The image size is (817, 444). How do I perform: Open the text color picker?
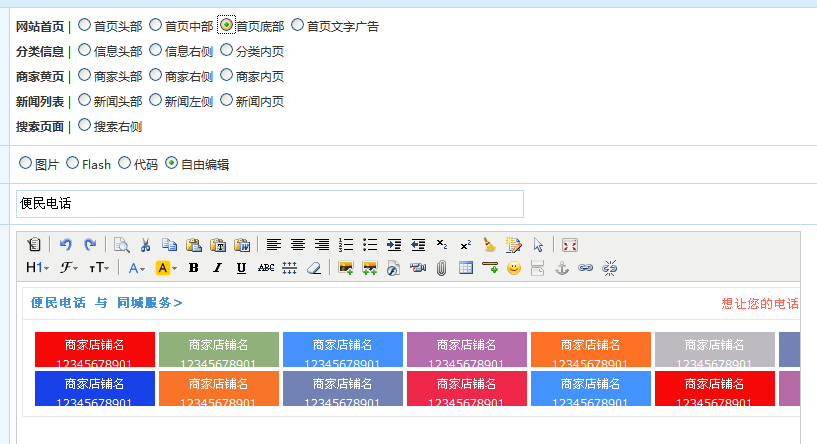[137, 268]
